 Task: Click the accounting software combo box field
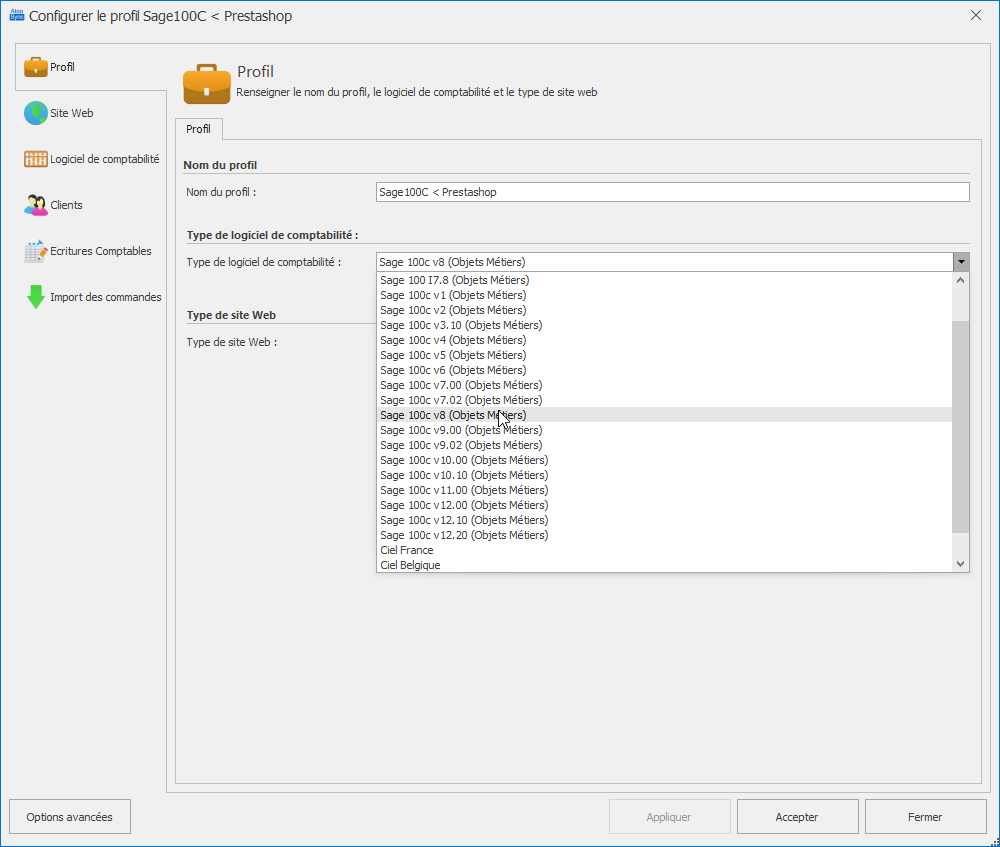[x=665, y=262]
